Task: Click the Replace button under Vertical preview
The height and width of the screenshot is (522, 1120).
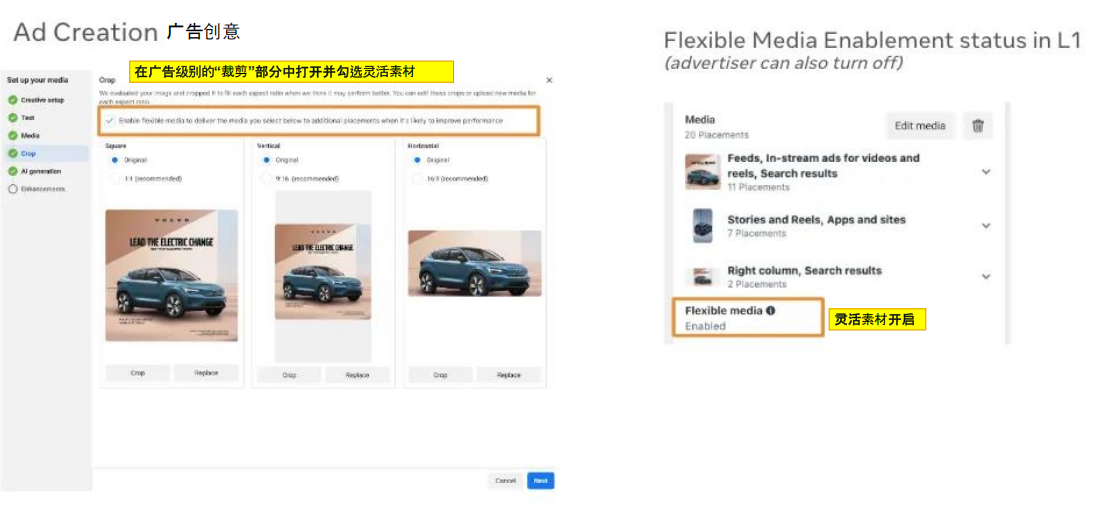Action: pos(357,375)
